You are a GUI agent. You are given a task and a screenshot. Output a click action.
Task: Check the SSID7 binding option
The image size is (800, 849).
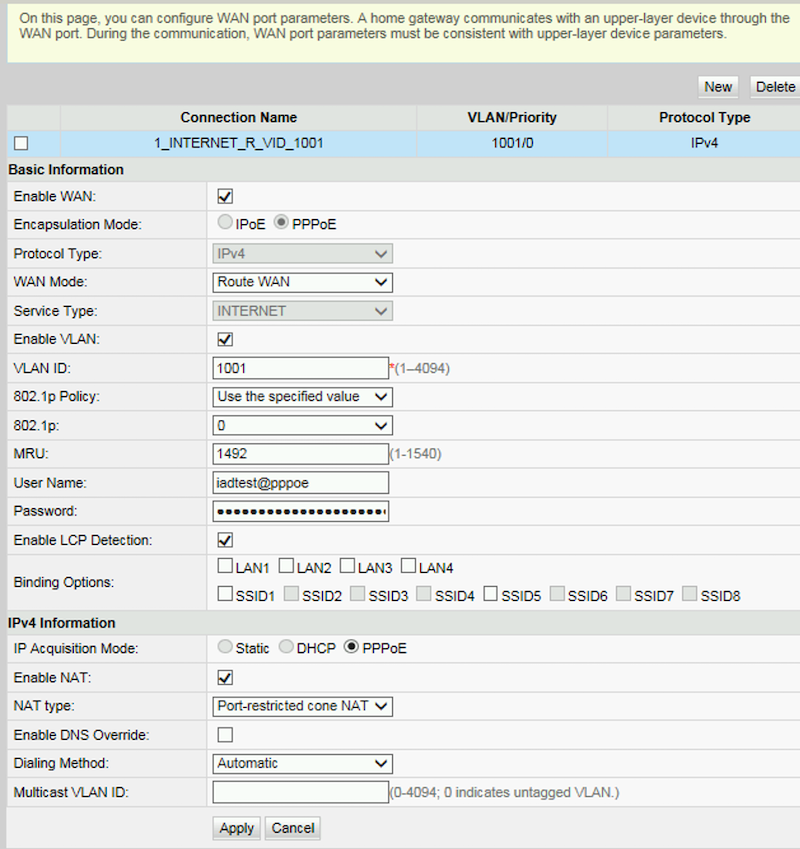coord(624,594)
